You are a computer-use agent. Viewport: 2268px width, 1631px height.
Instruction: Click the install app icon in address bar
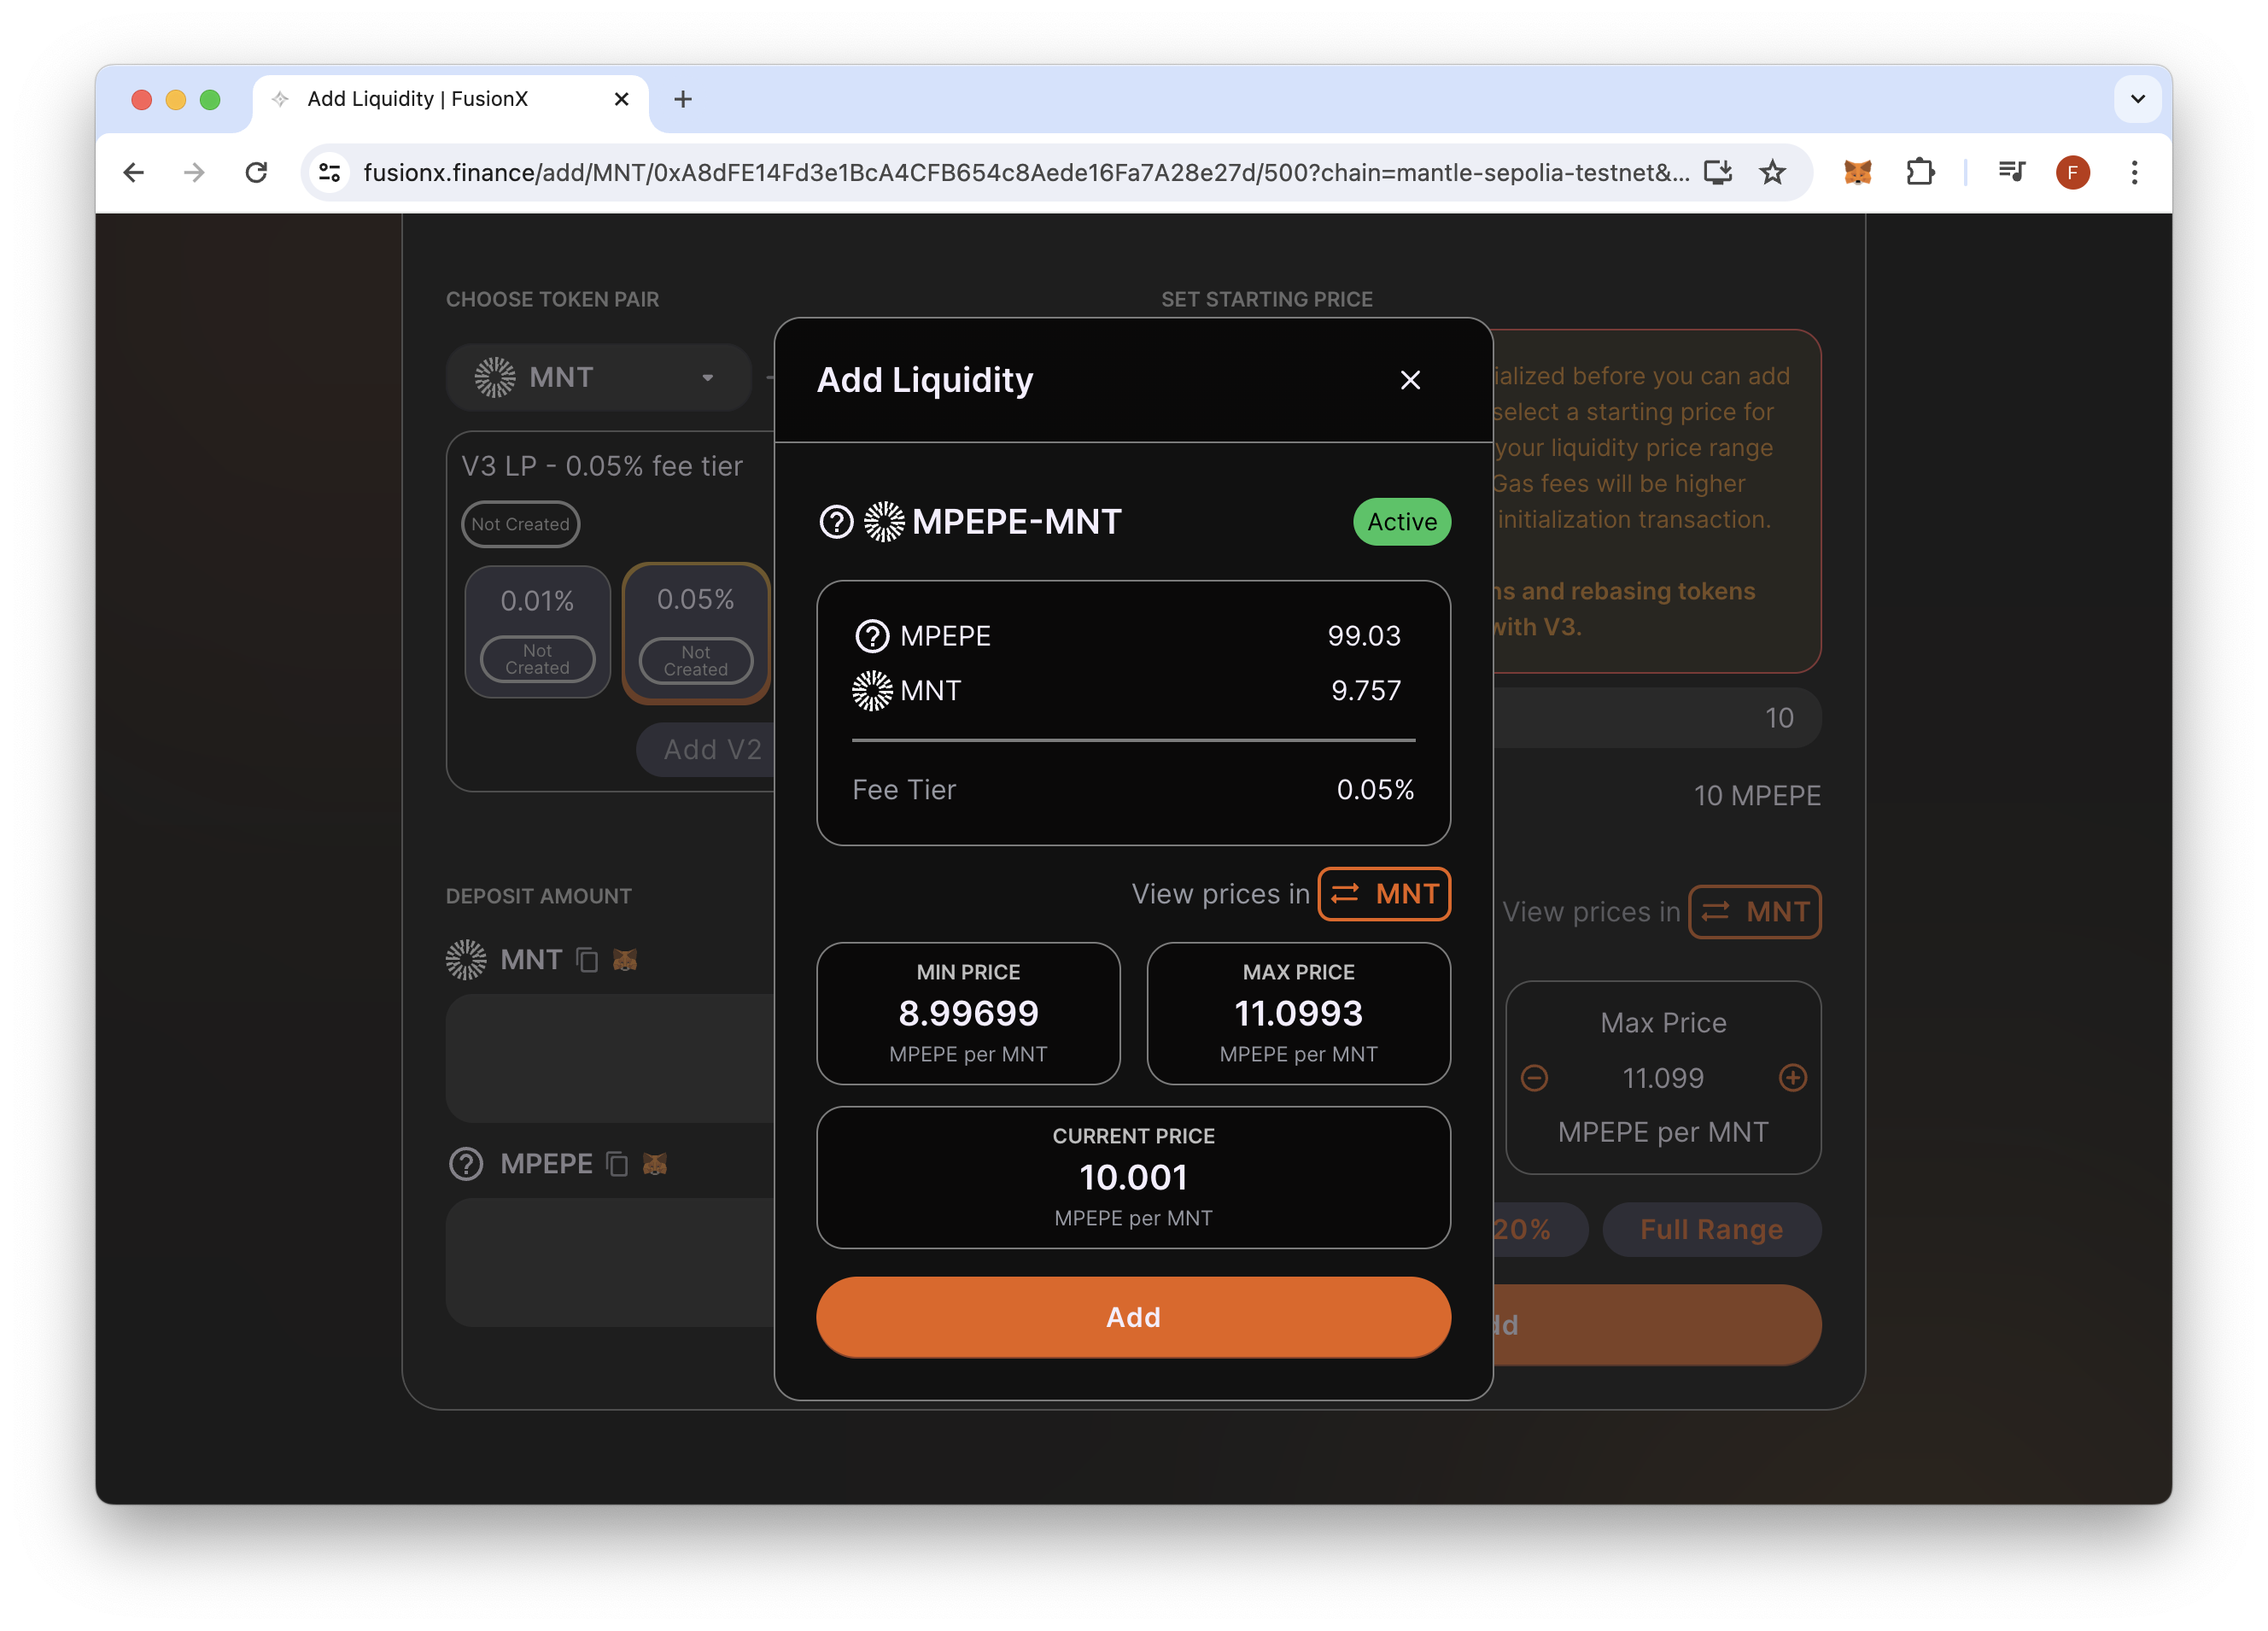coord(1717,172)
